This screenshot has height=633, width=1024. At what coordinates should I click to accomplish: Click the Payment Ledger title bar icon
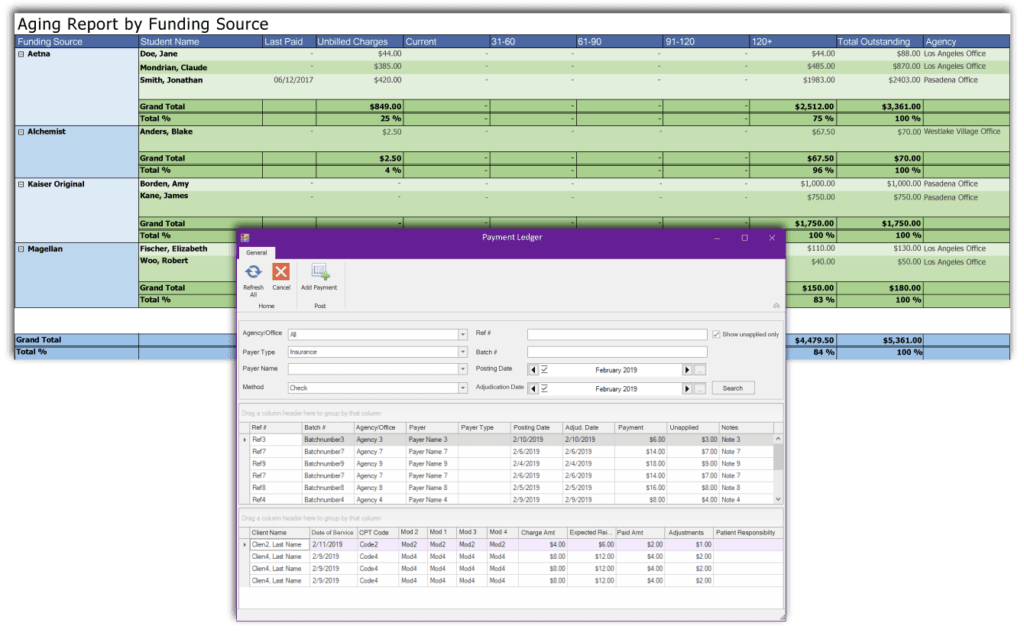[x=244, y=237]
